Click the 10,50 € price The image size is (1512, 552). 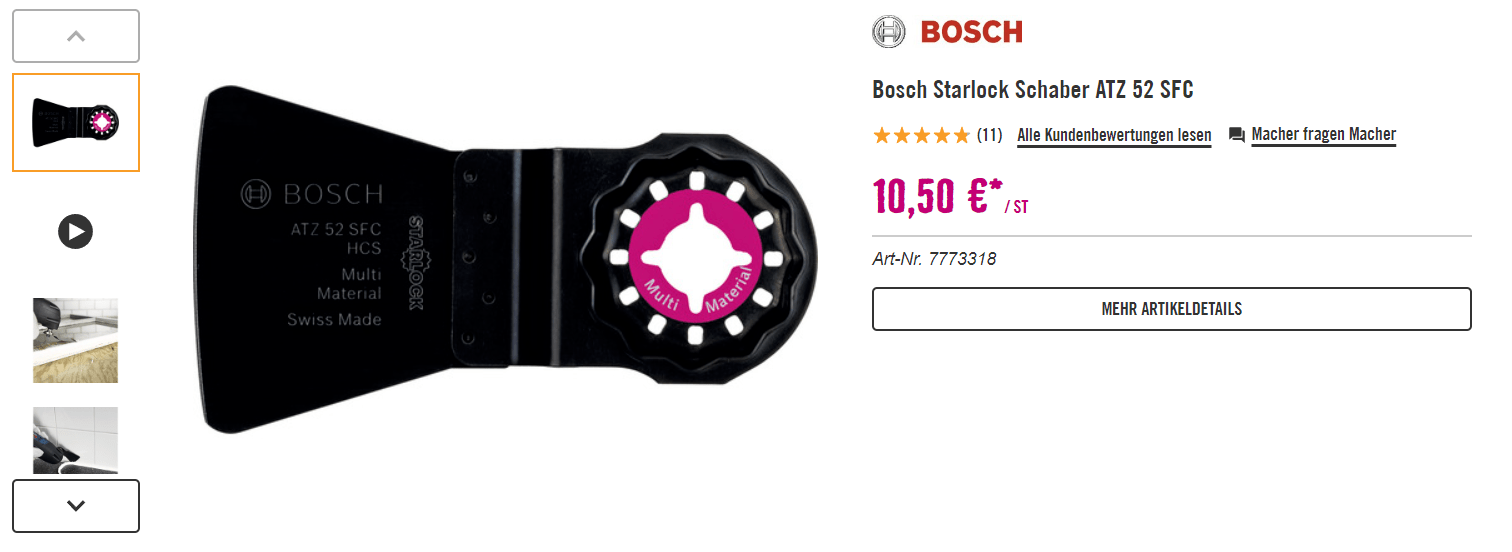click(930, 197)
